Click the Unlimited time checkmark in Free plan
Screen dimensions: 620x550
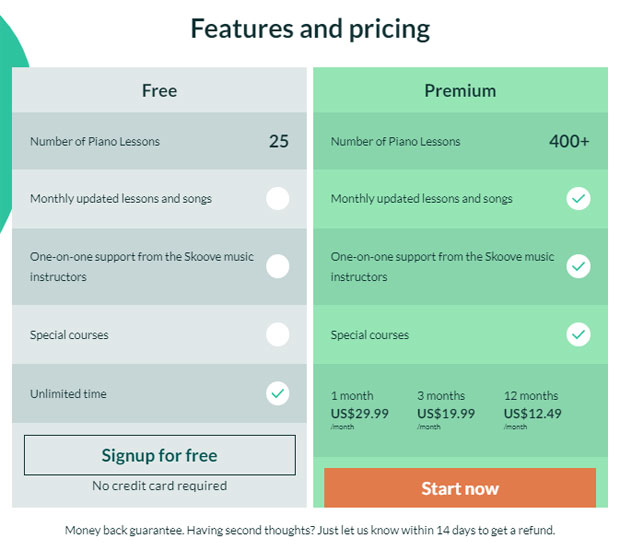coord(278,393)
